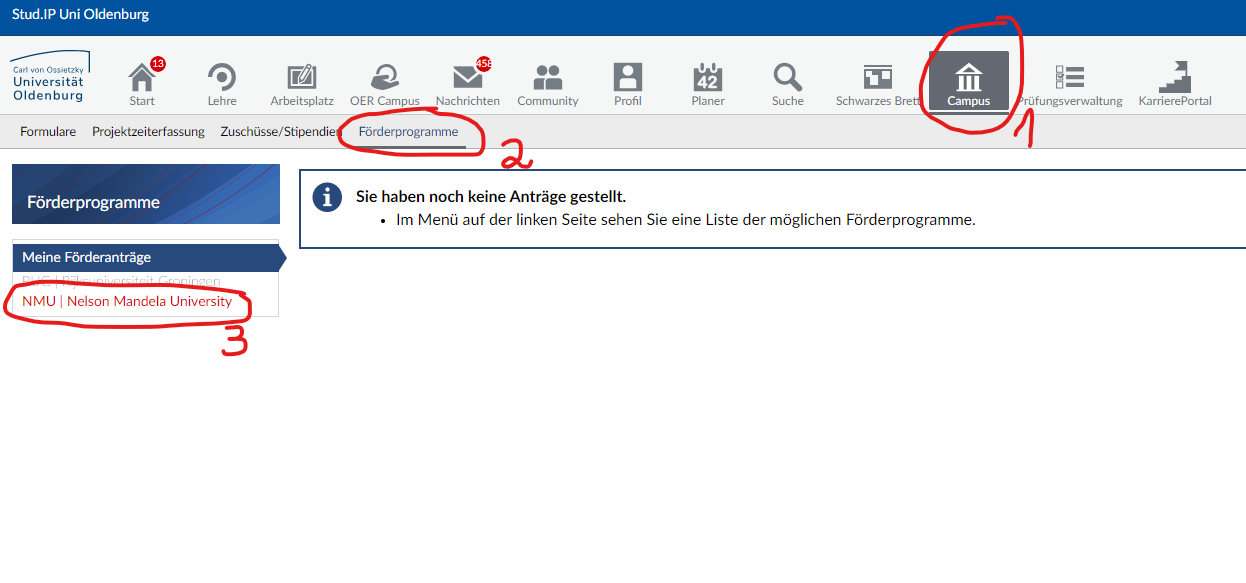Screen dimensions: 1246x583
Task: Open NMU Nelson Mandela University link
Action: [x=127, y=301]
